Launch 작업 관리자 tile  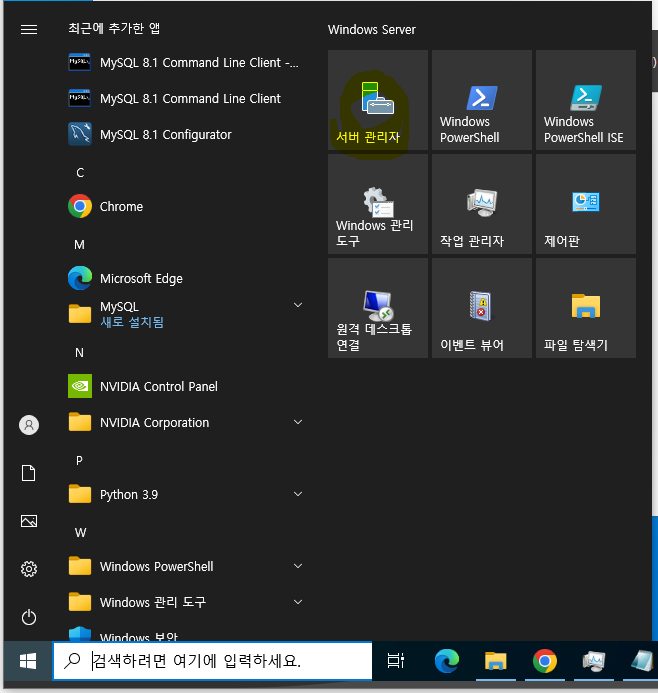(482, 204)
